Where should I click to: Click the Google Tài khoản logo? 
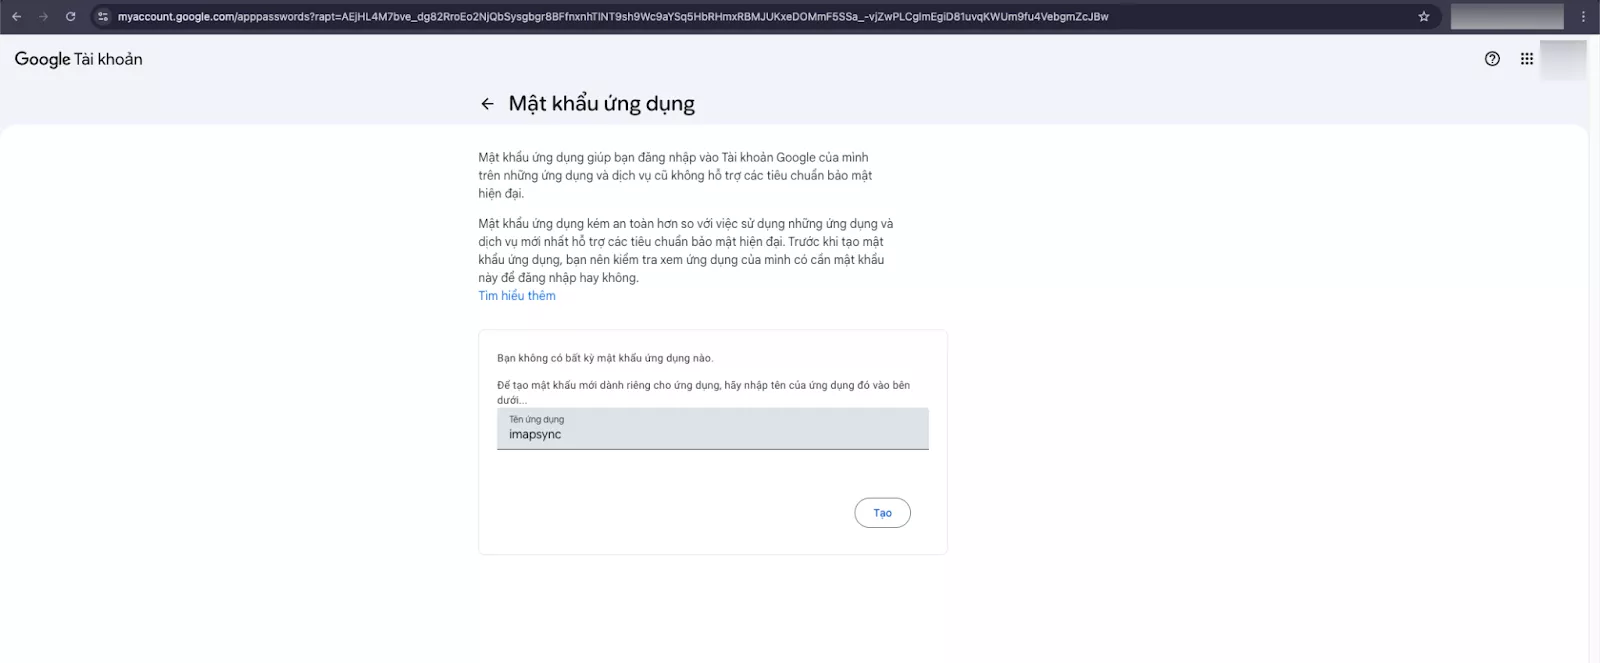[77, 59]
